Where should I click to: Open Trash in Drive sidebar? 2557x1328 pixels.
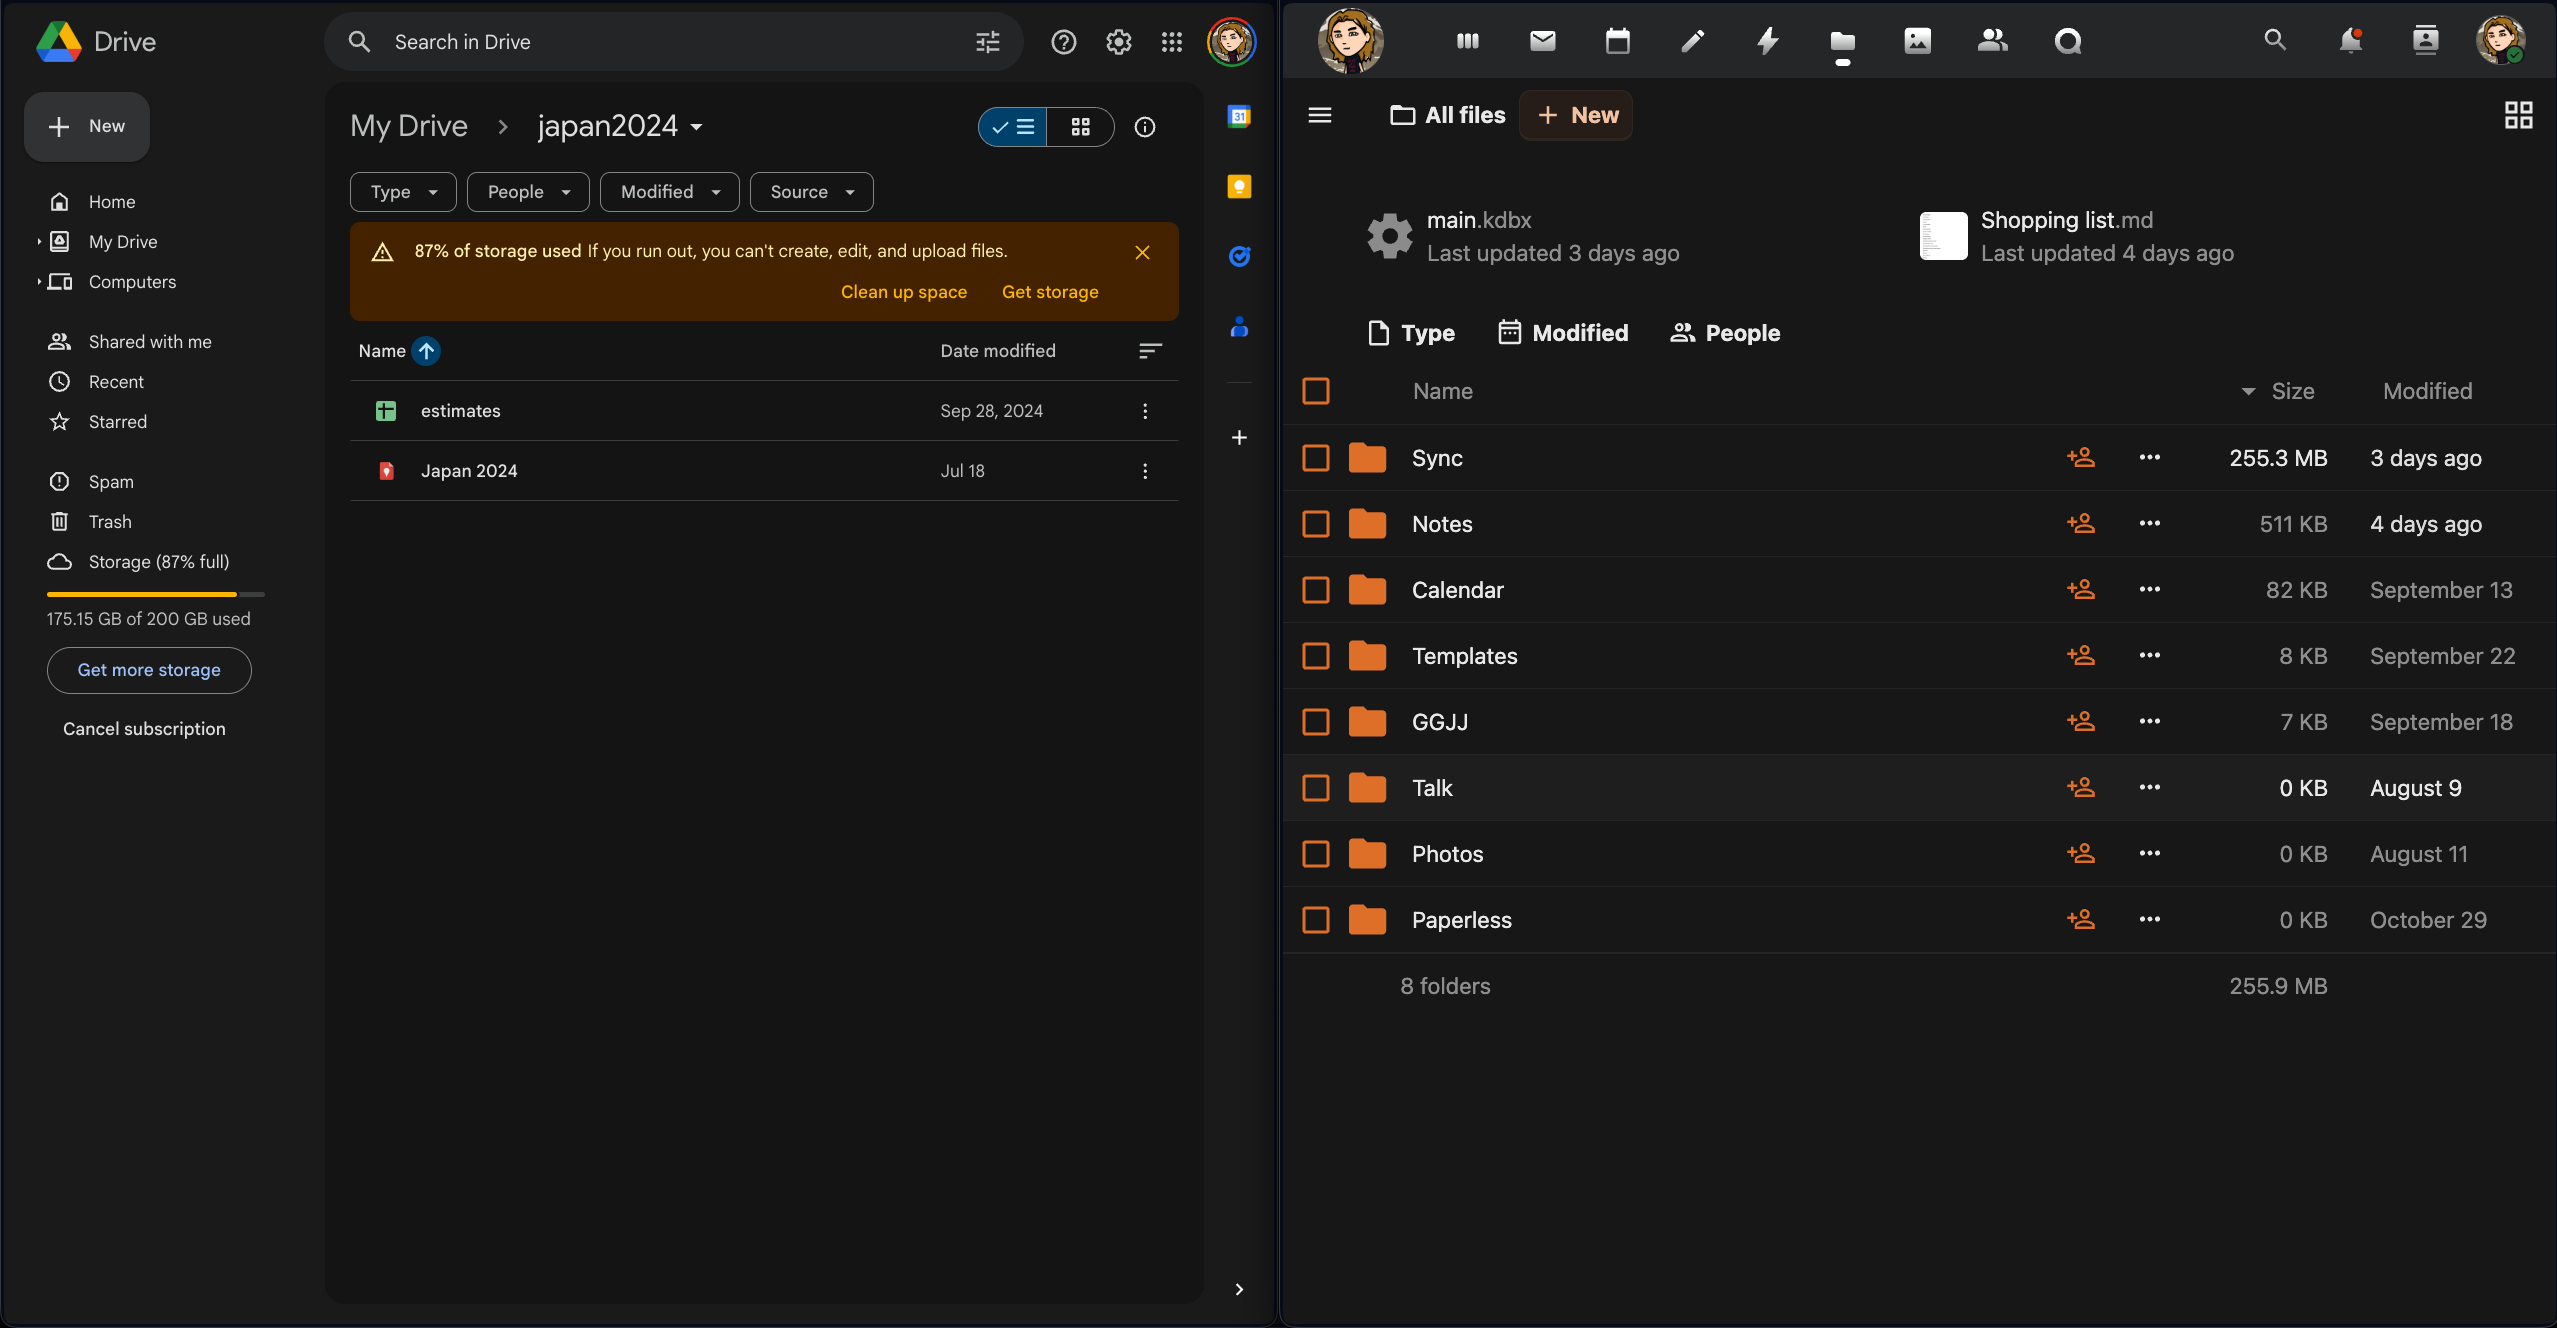click(x=110, y=522)
